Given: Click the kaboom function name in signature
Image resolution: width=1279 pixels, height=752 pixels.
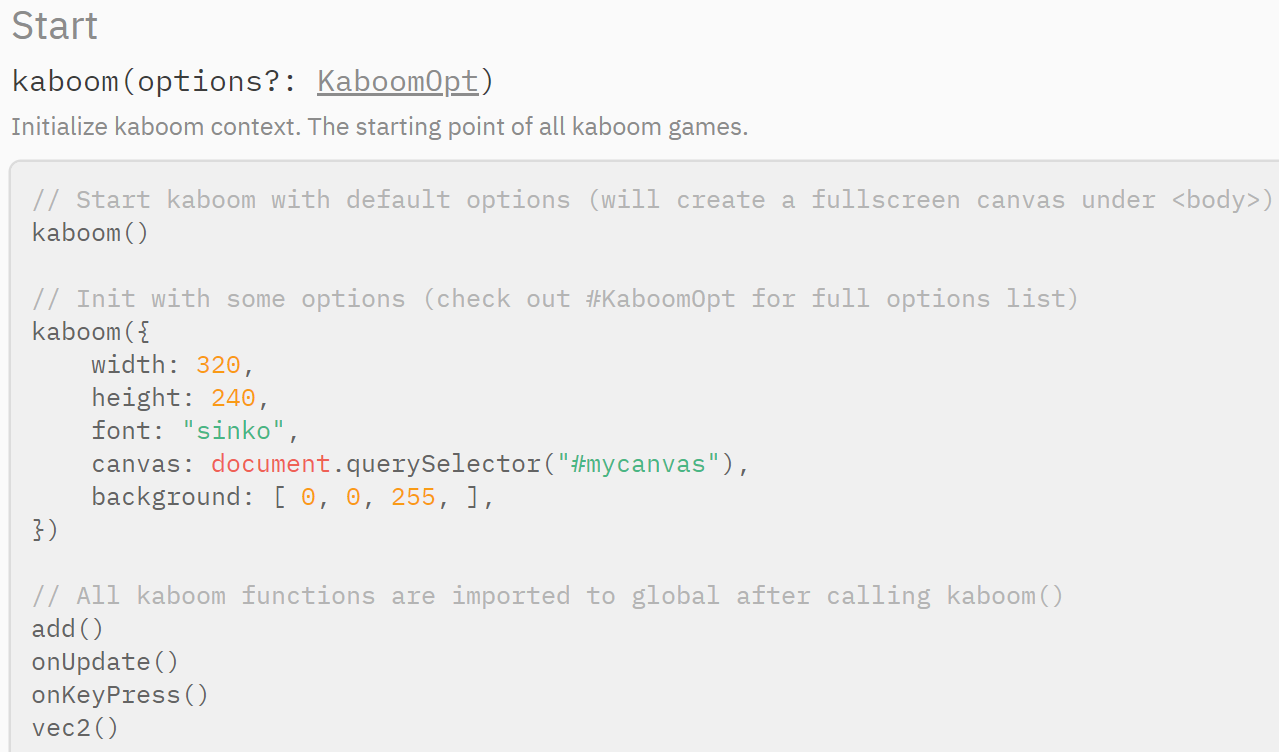Looking at the screenshot, I should 64,81.
